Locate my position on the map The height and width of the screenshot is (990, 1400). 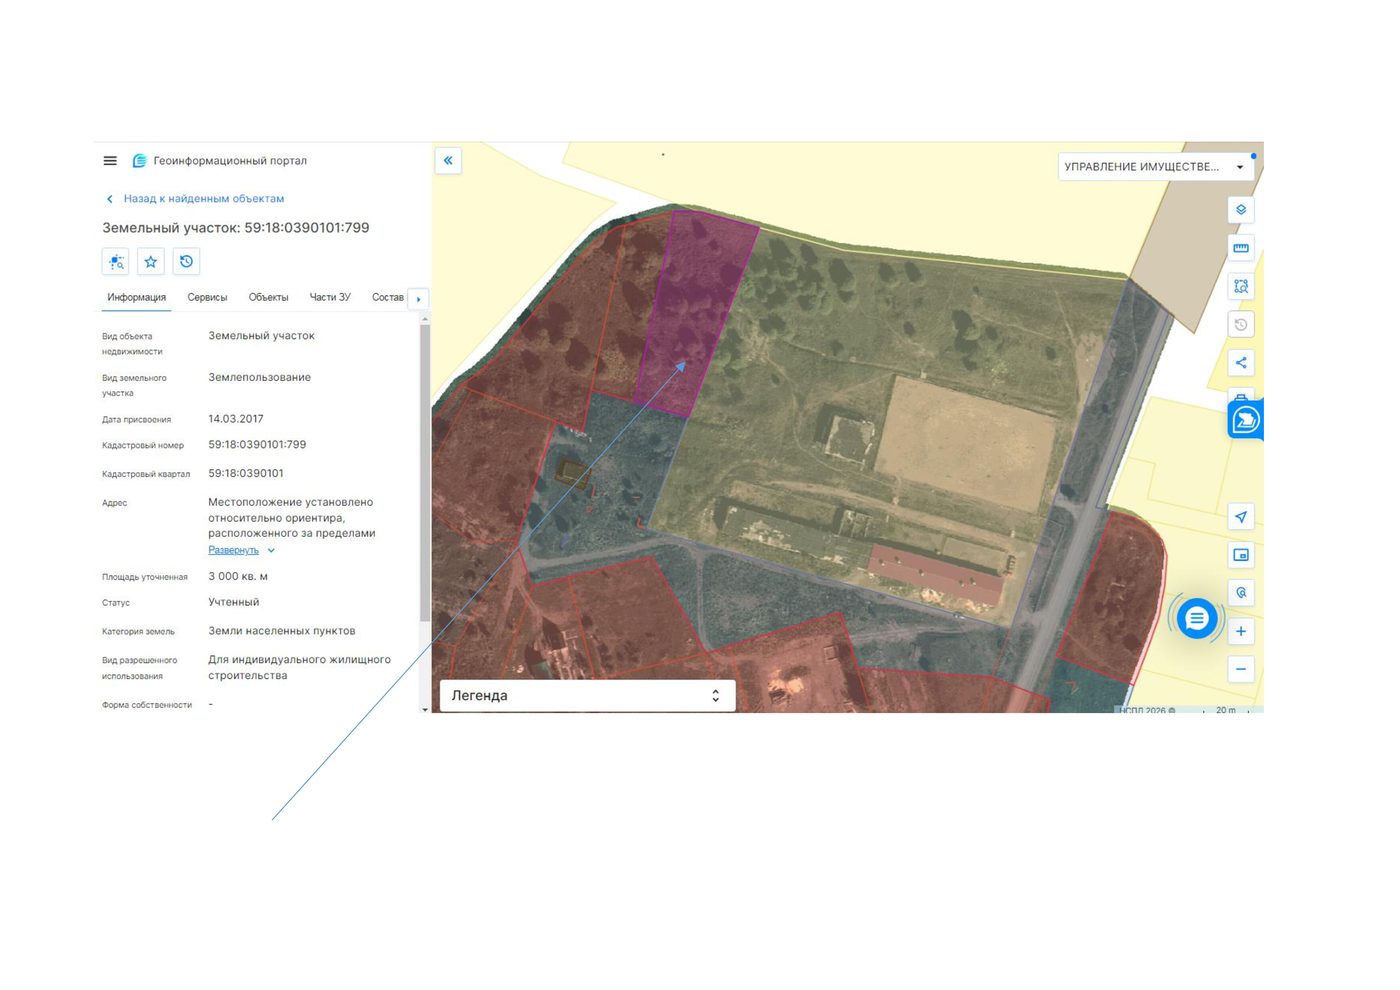[1241, 517]
